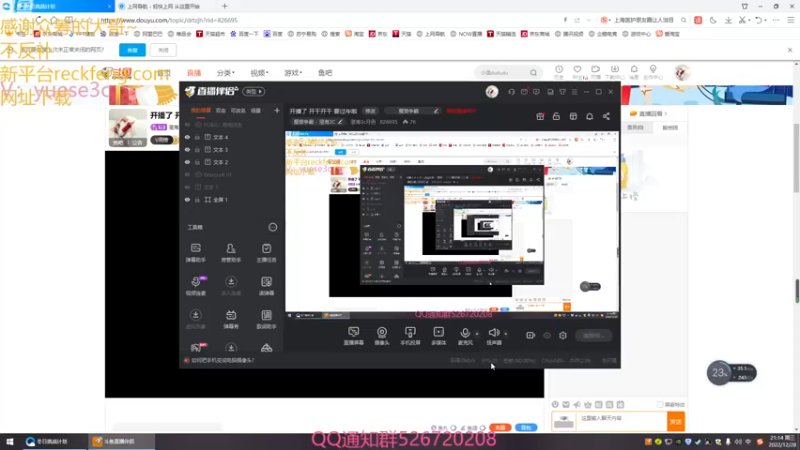This screenshot has height=450, width=800.
Task: Open 弹幕助手 tool in the toolbox
Action: [195, 253]
